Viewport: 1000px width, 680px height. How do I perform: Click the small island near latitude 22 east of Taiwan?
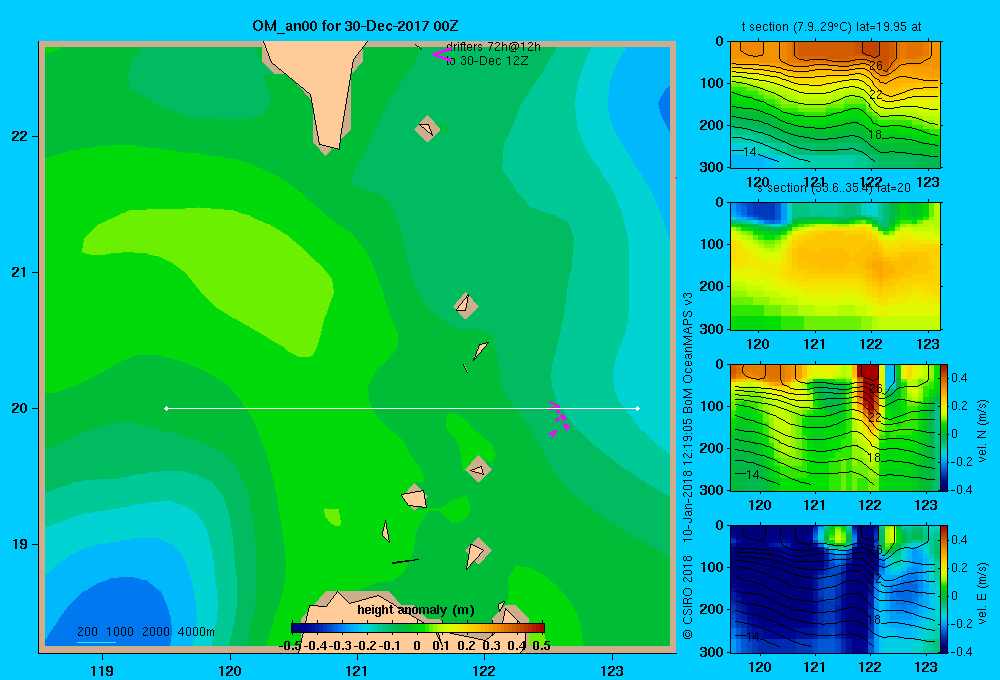coord(427,128)
